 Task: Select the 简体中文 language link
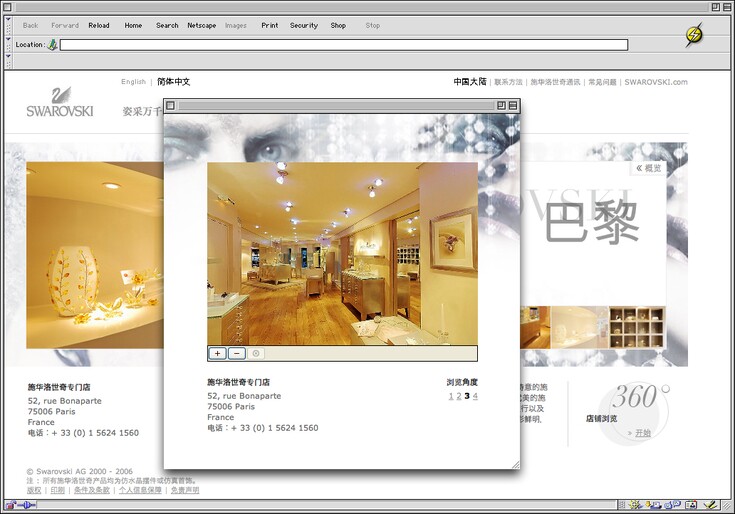(173, 82)
